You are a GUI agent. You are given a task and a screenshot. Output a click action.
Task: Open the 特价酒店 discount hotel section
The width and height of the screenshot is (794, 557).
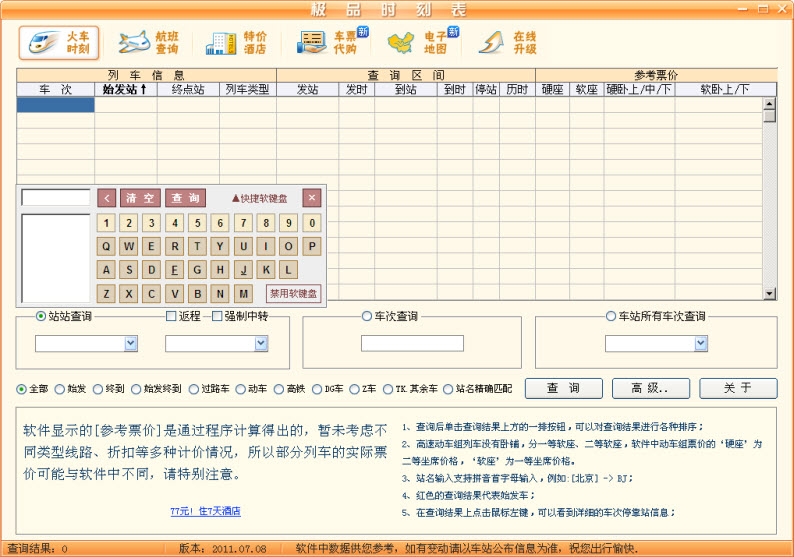tap(236, 43)
